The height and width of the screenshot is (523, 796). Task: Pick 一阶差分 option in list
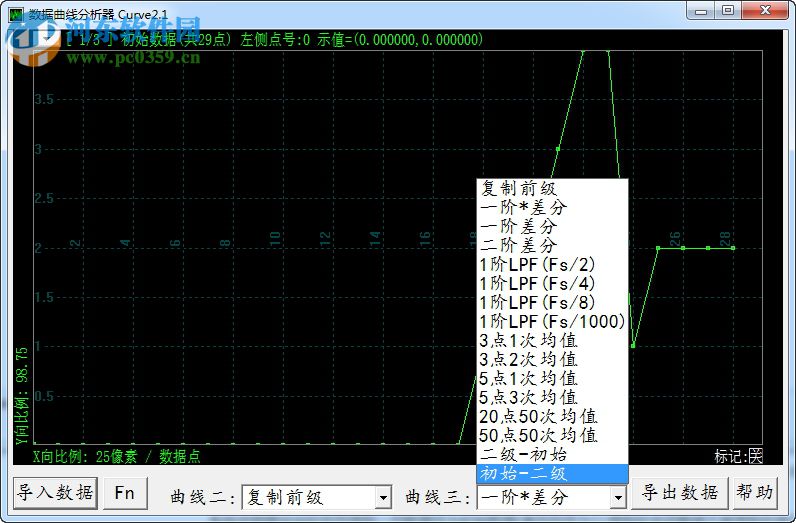coord(552,226)
